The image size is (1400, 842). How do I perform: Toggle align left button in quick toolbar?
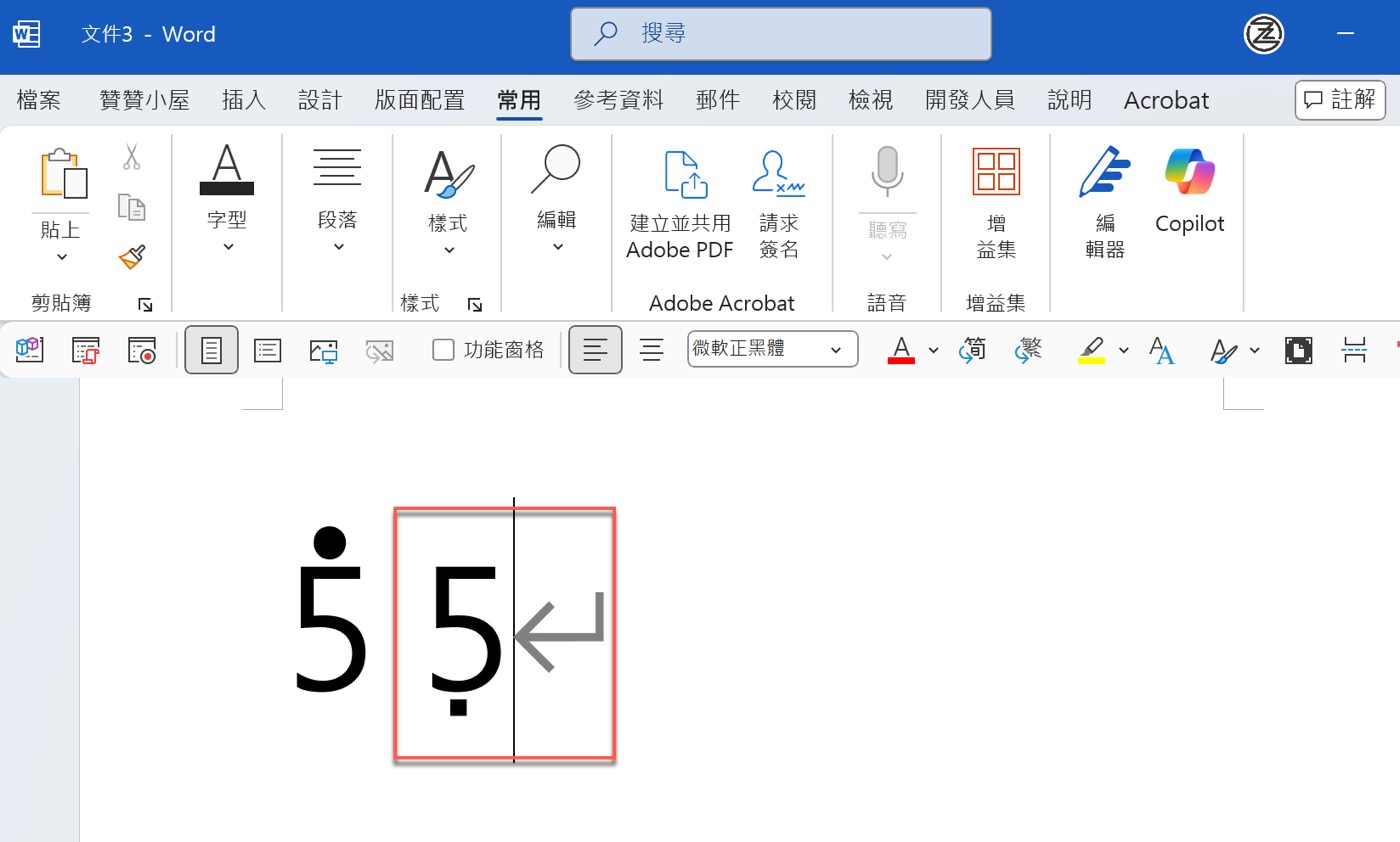[x=595, y=350]
